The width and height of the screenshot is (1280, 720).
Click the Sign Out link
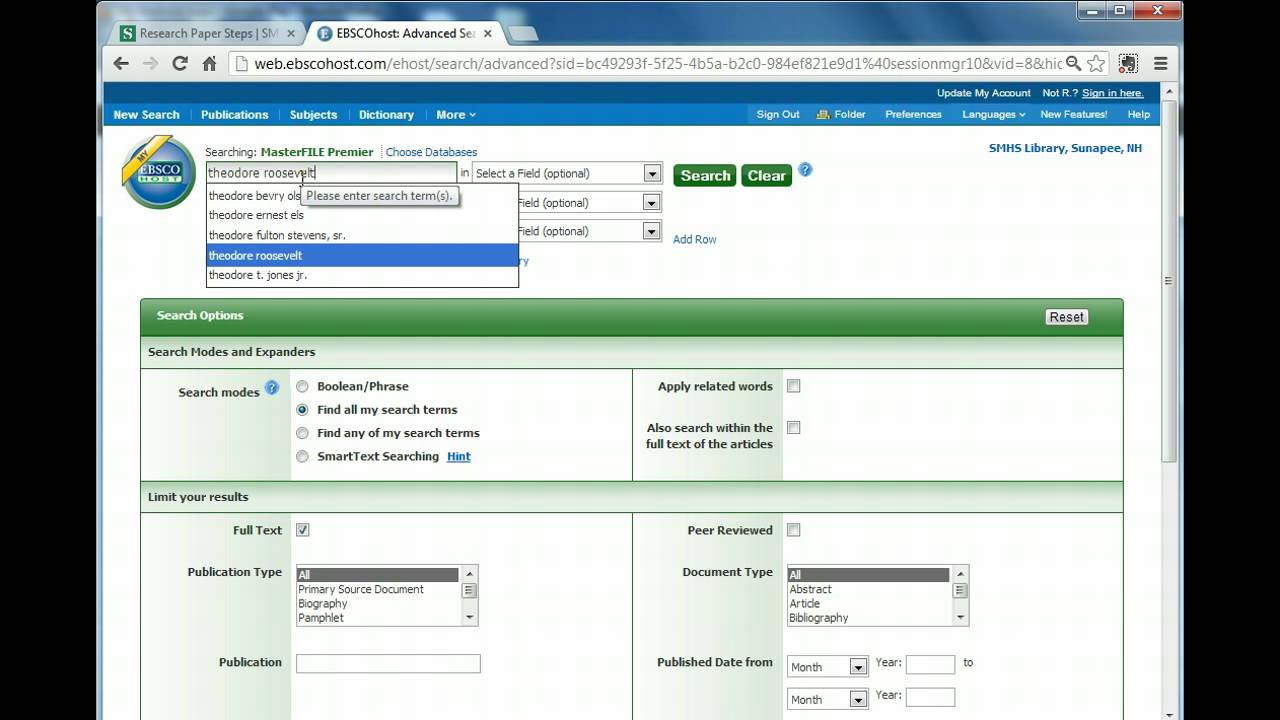[x=778, y=114]
